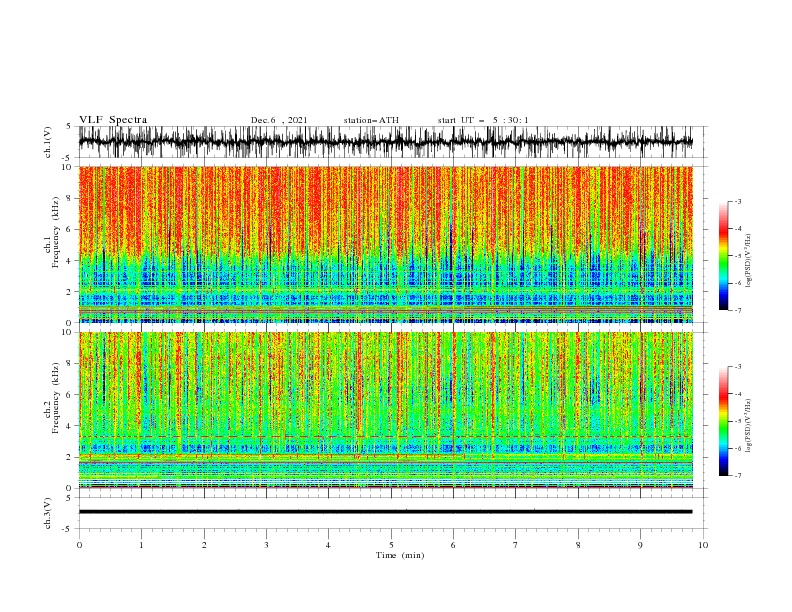Click the ch.1 spectrogram color scale bar
792x612 pixels.
tap(723, 256)
